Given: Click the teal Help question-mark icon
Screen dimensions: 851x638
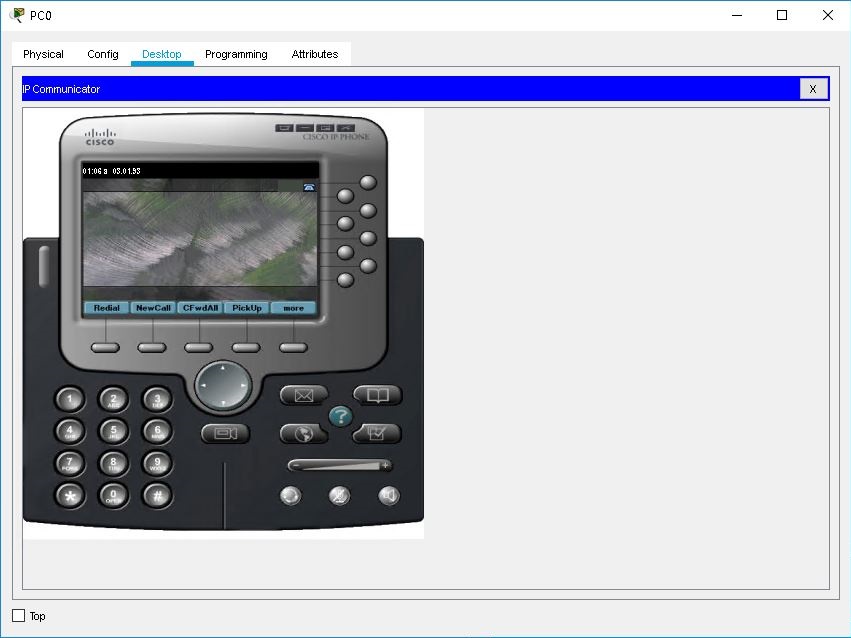Looking at the screenshot, I should pos(340,416).
